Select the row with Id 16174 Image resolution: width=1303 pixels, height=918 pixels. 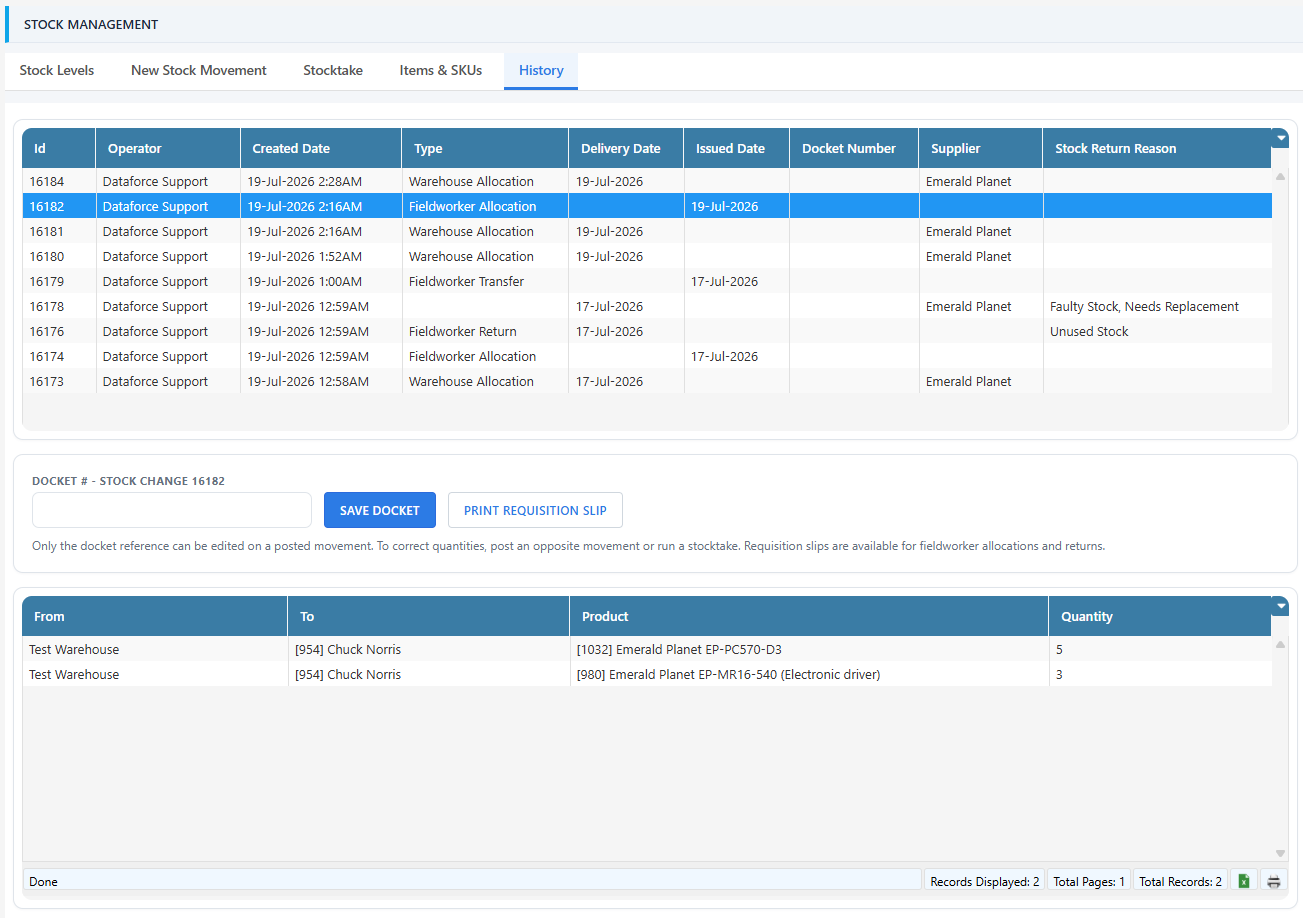point(647,356)
